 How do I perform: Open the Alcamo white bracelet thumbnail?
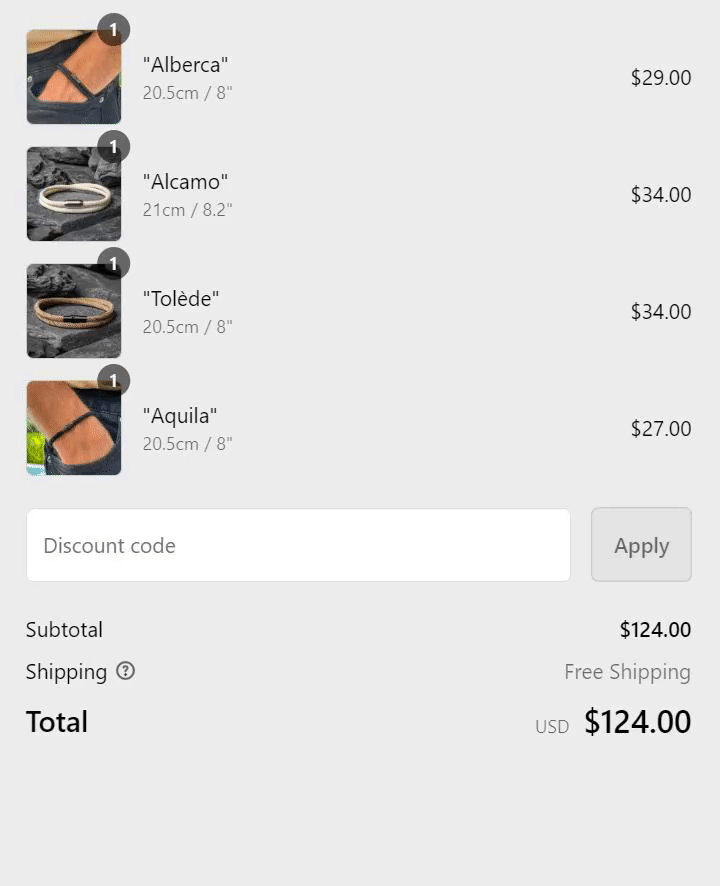(x=74, y=194)
